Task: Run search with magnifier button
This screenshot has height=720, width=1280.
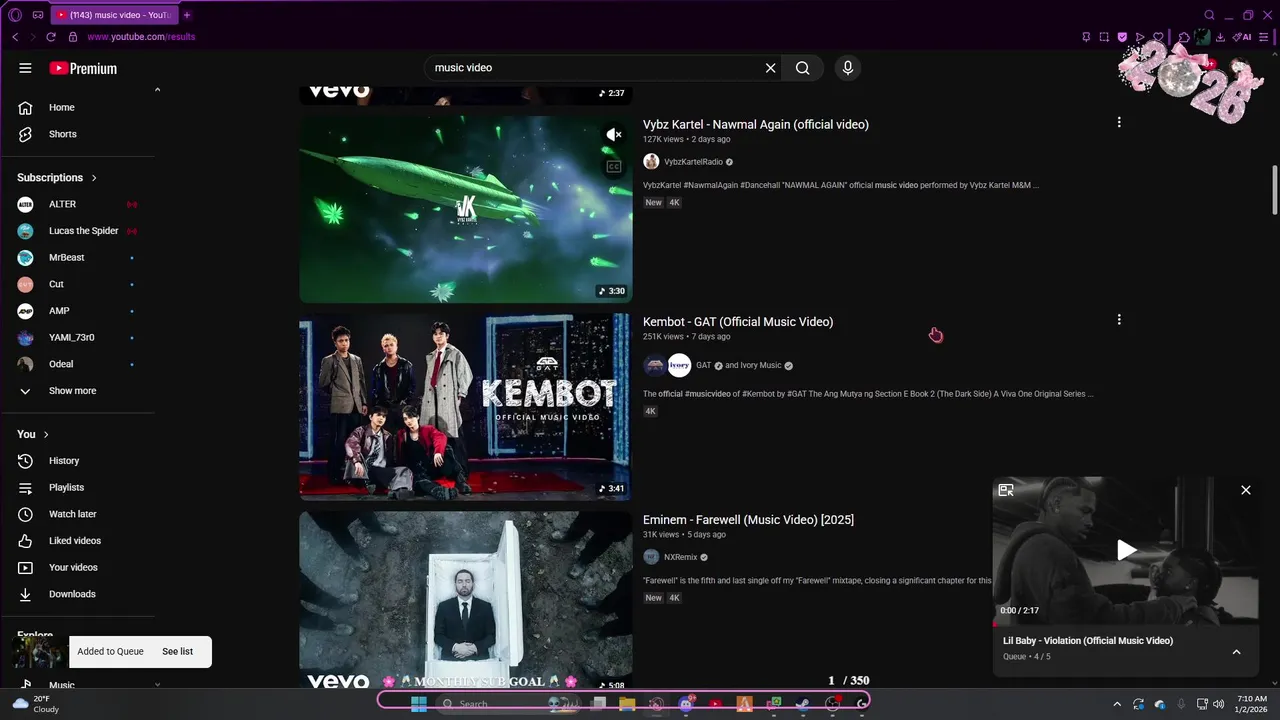Action: tap(802, 68)
